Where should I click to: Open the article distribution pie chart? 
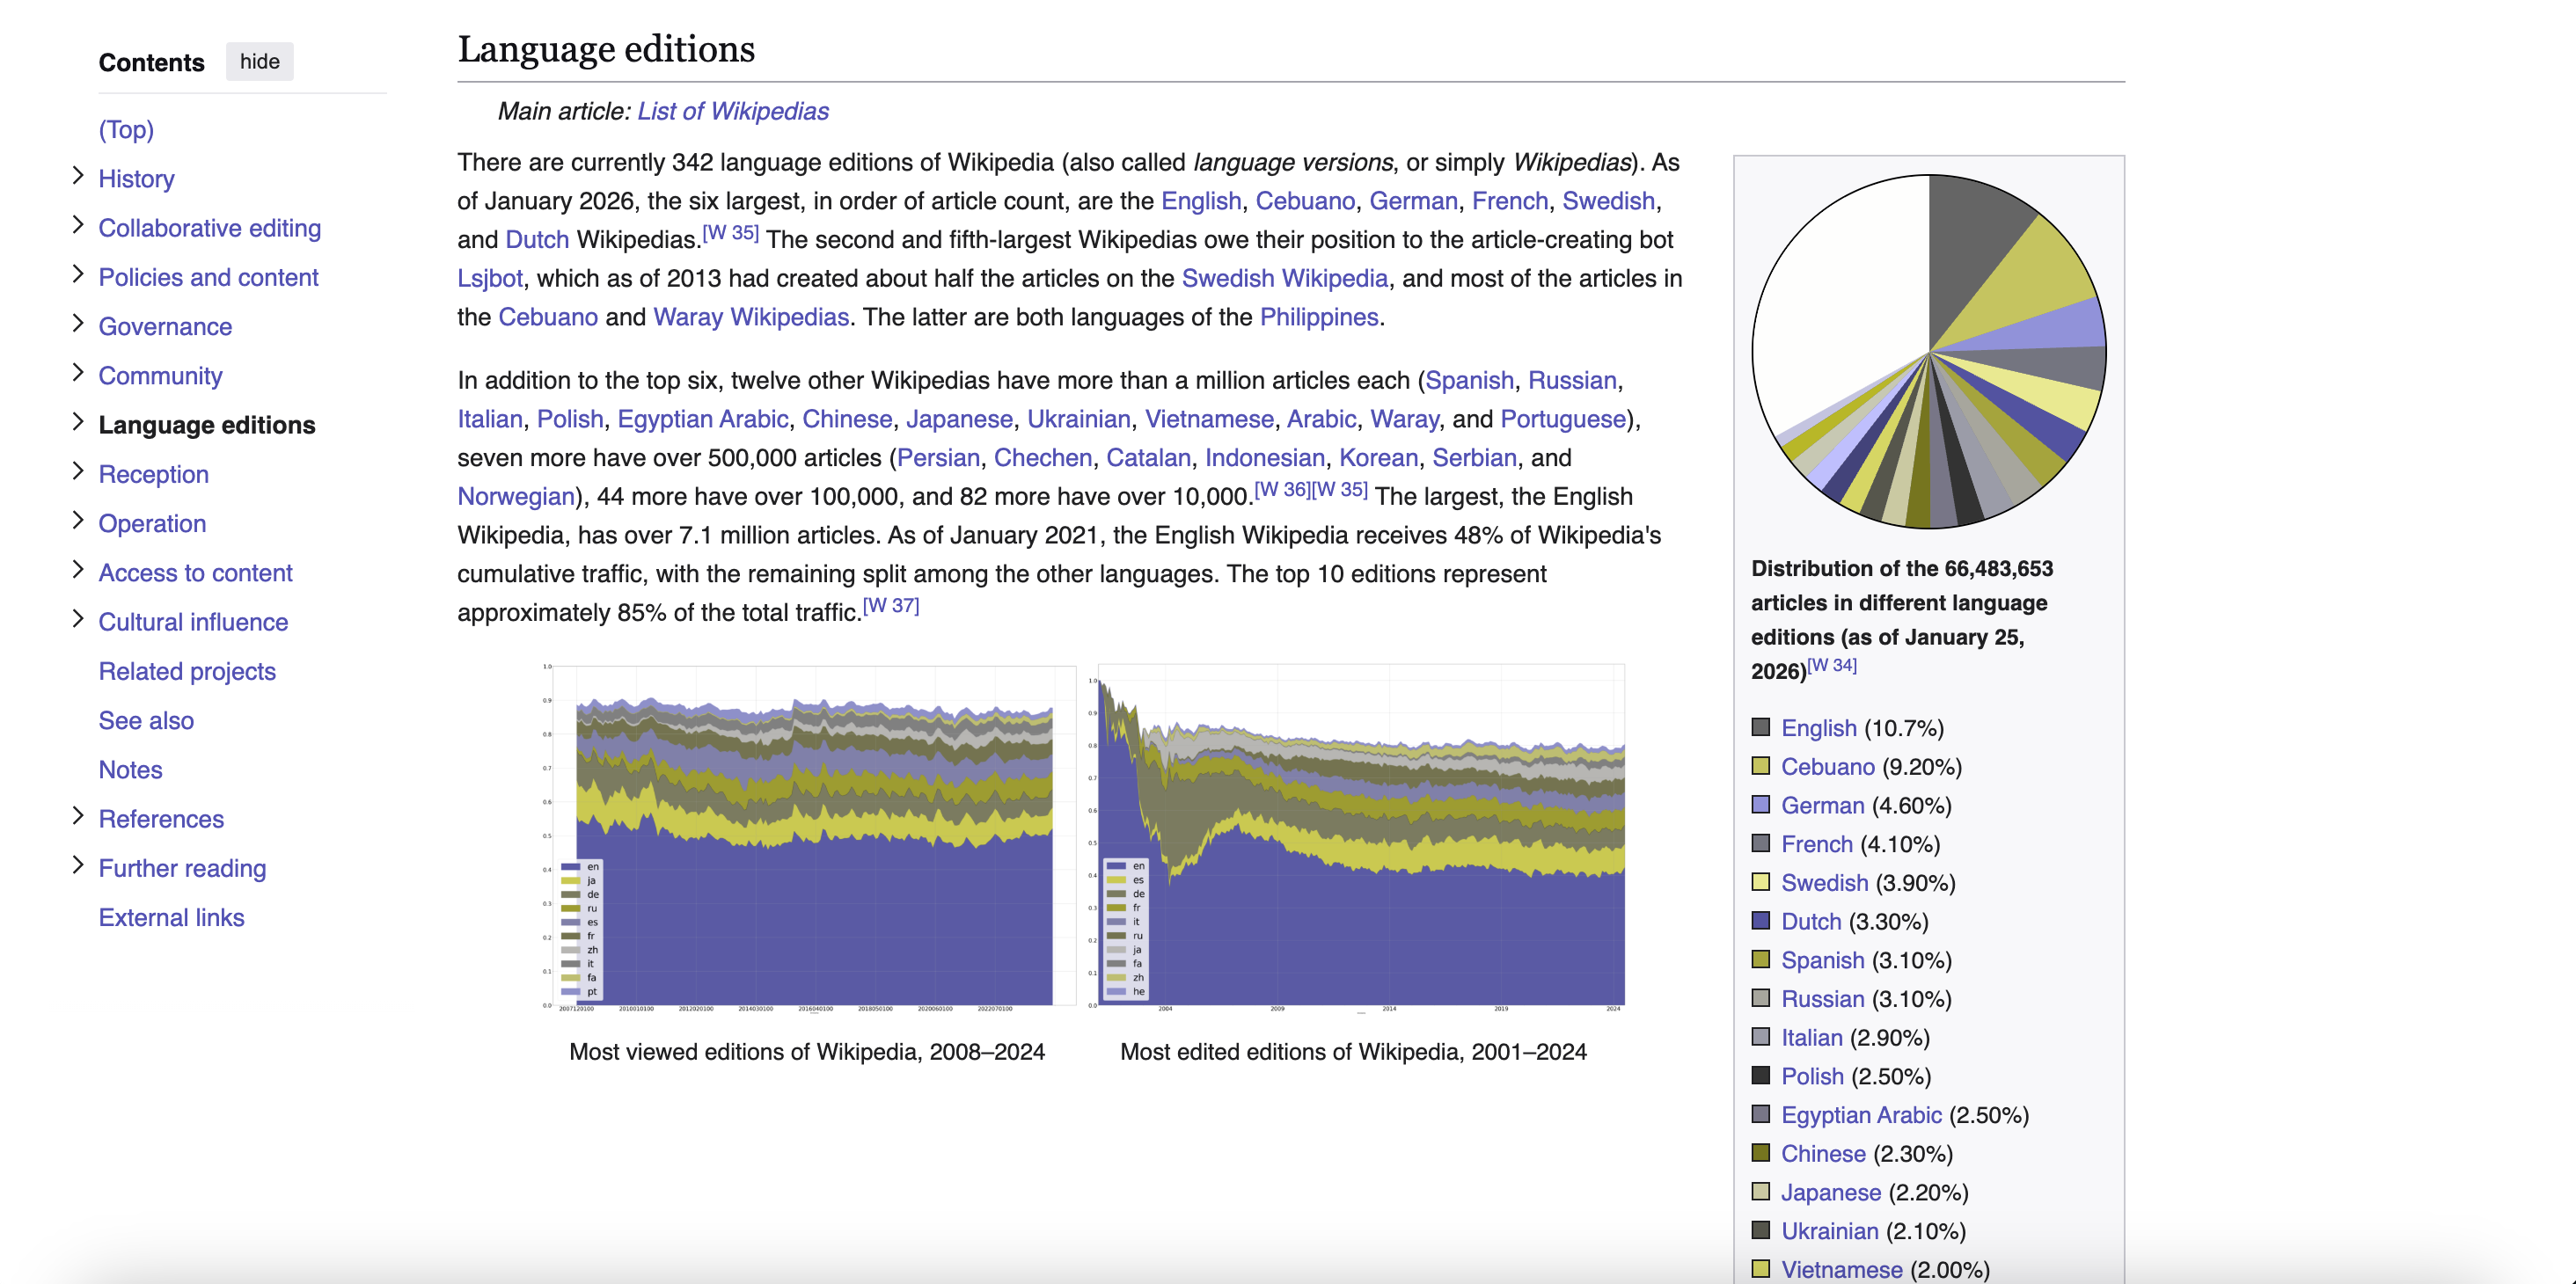pos(1928,351)
